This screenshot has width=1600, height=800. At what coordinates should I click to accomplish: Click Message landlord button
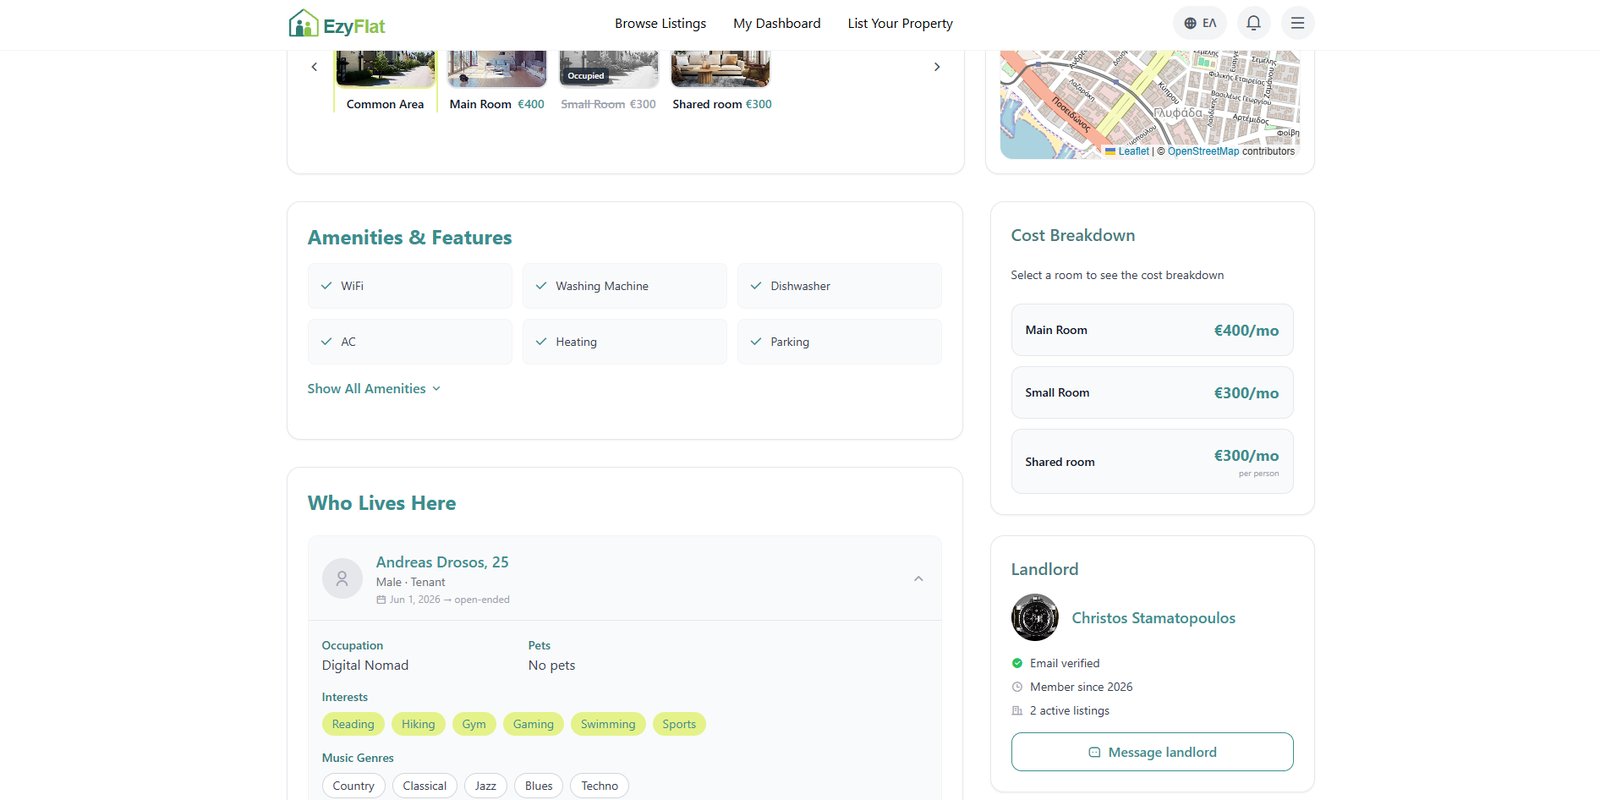pos(1152,752)
